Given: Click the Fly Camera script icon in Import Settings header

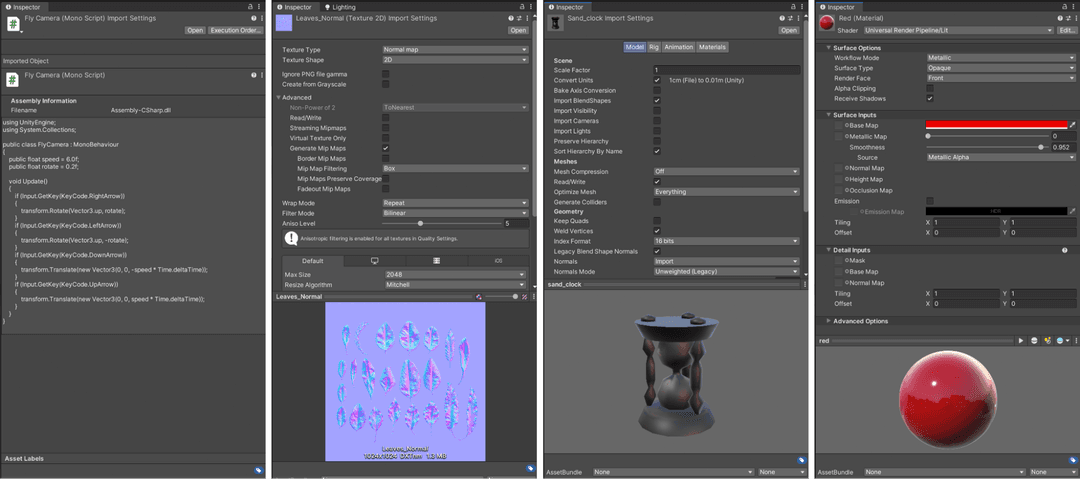Looking at the screenshot, I should [13, 23].
